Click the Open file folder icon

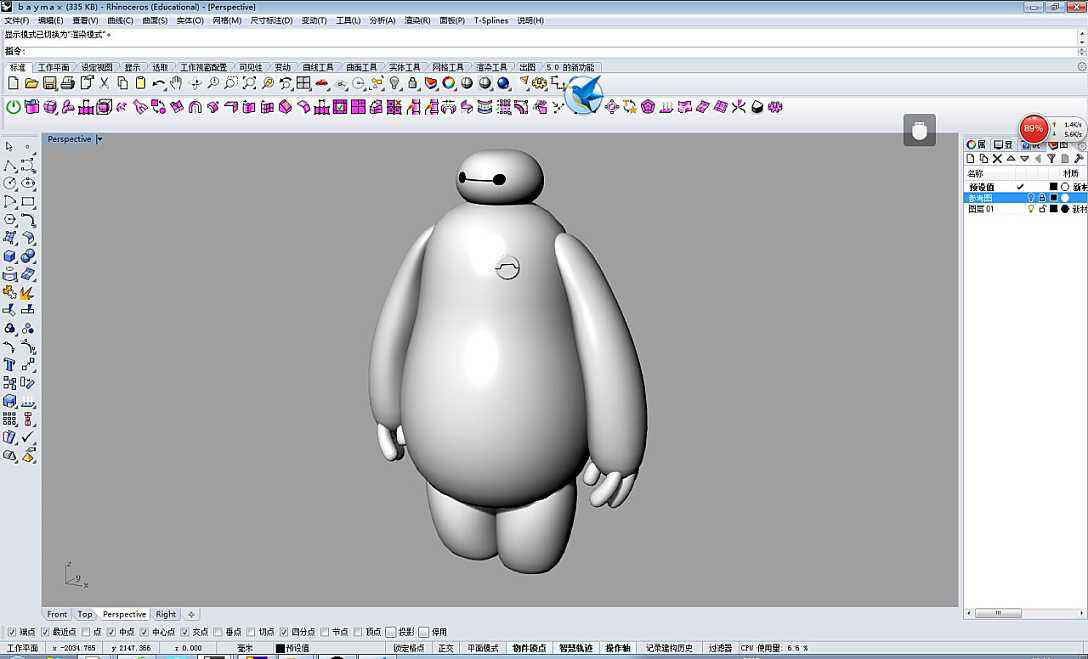32,83
